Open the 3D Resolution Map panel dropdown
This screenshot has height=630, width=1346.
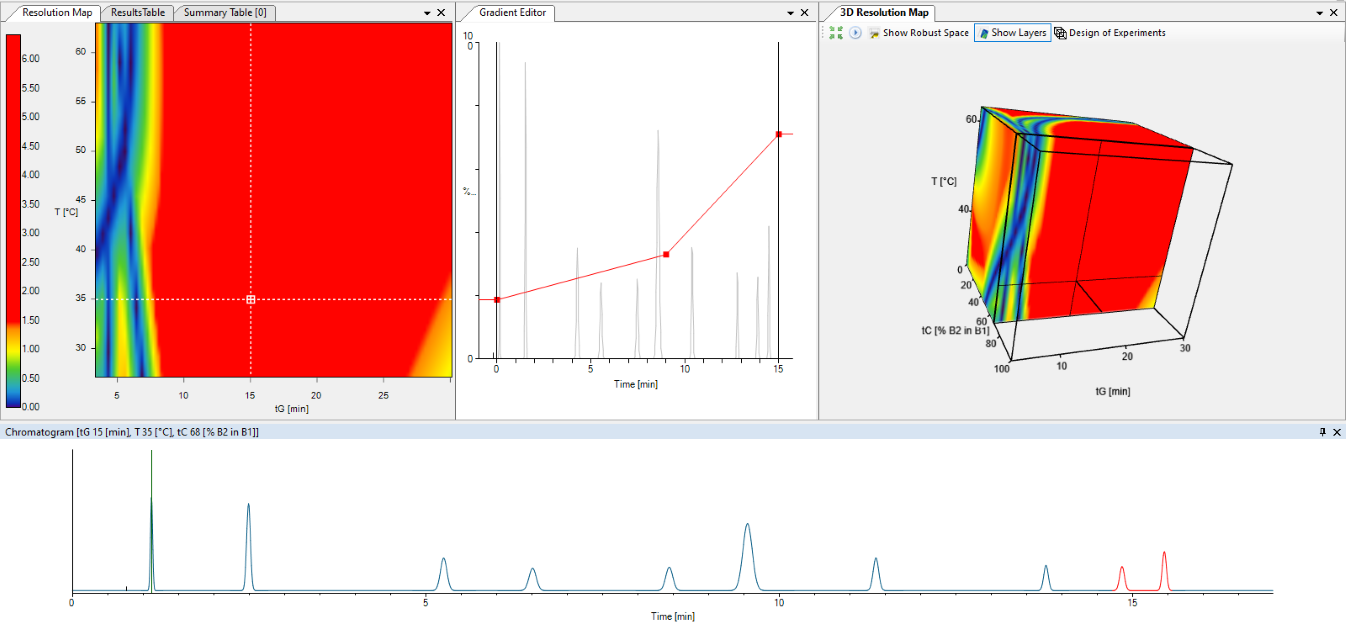pos(1320,12)
